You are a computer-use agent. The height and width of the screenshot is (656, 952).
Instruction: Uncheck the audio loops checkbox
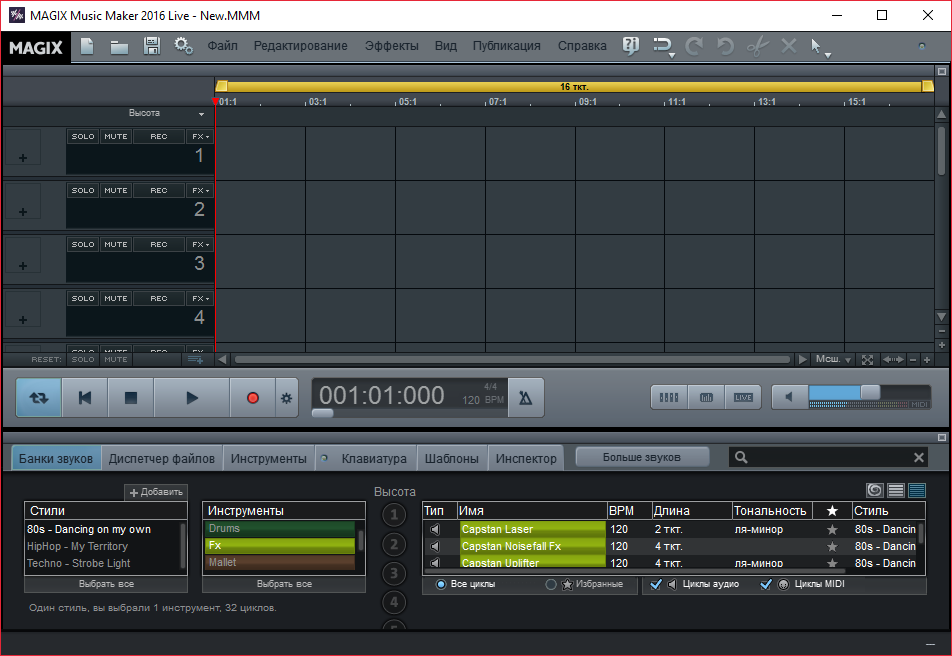coord(656,584)
